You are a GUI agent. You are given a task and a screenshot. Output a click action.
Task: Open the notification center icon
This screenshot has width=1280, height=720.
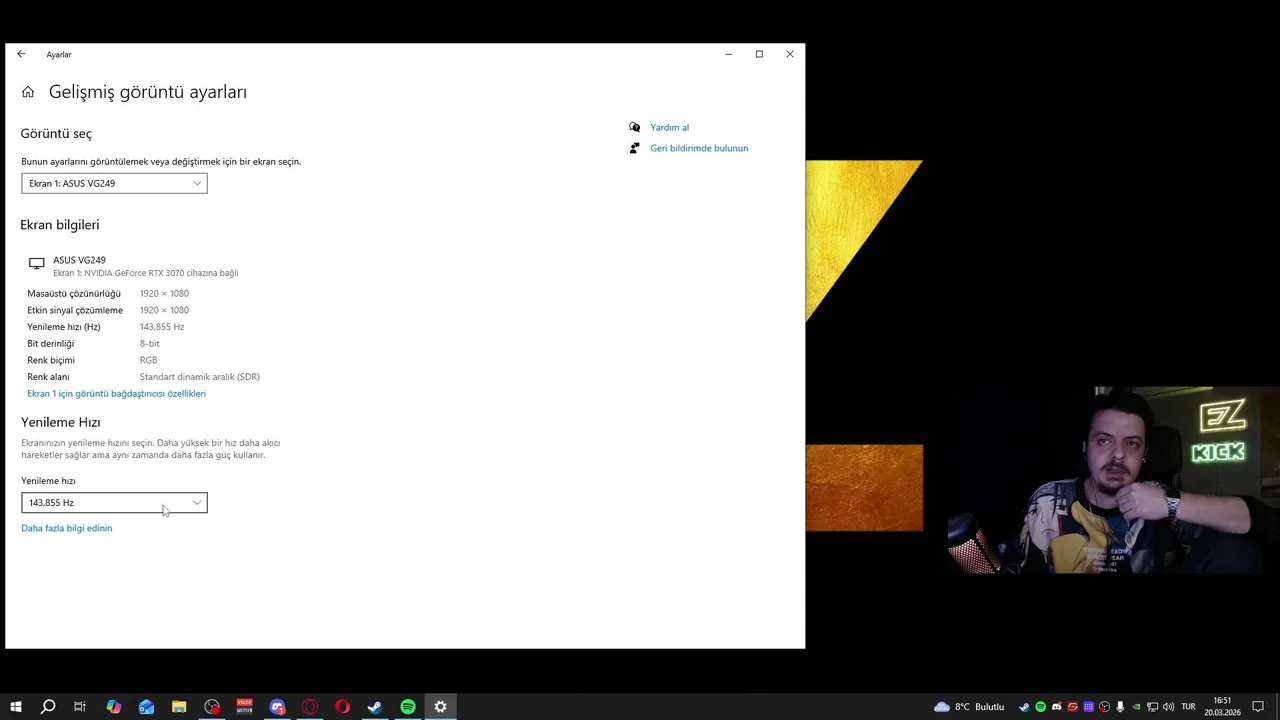[x=1258, y=707]
